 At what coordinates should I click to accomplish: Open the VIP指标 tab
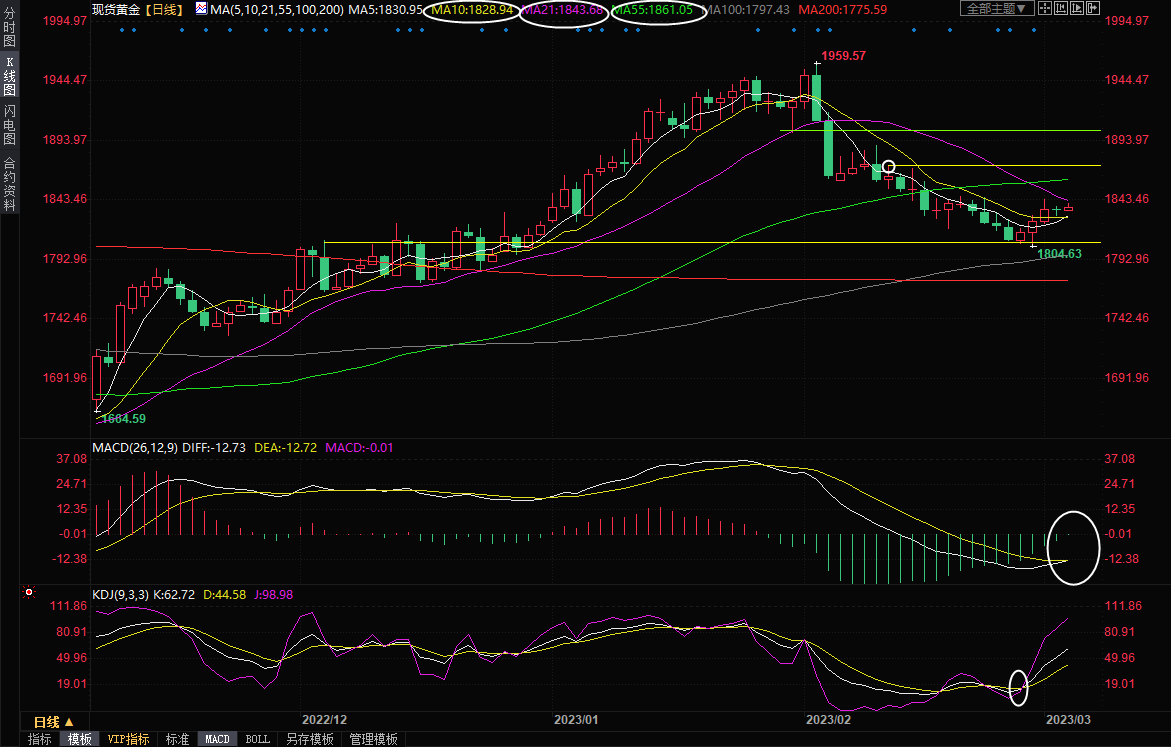(x=129, y=739)
